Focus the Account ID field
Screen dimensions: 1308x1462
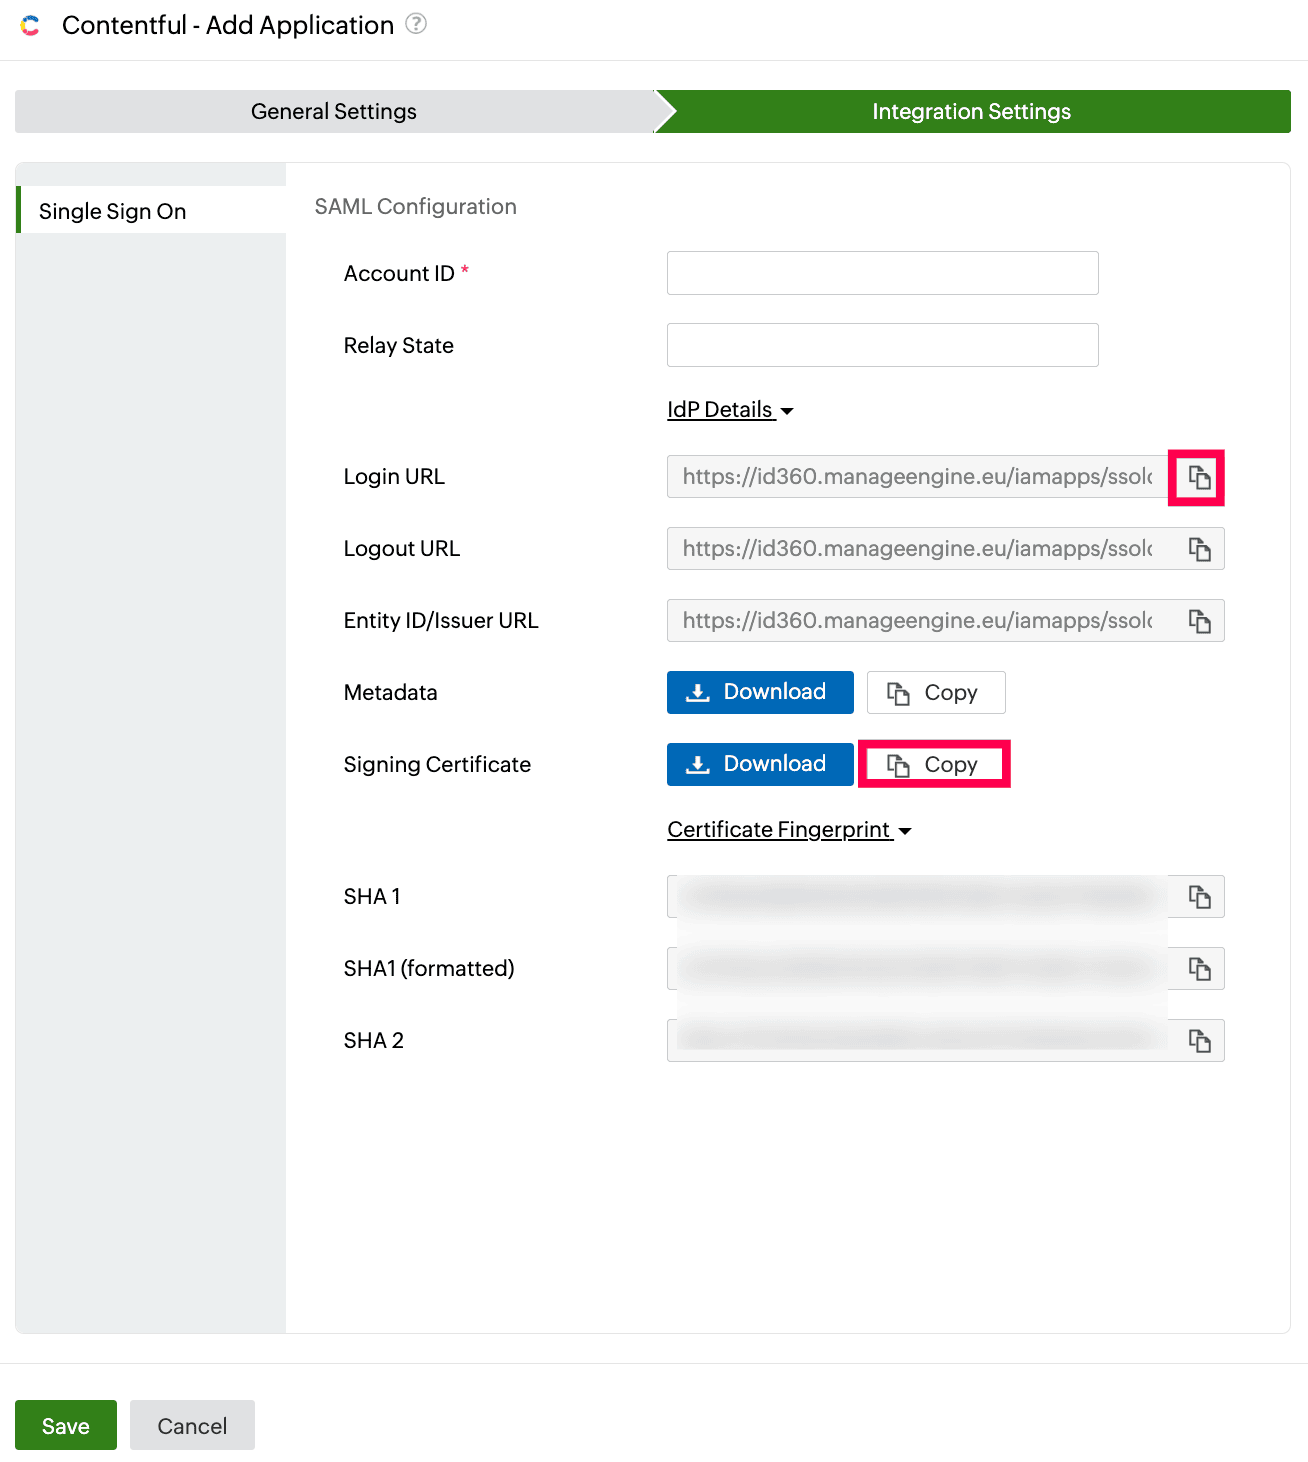click(883, 273)
